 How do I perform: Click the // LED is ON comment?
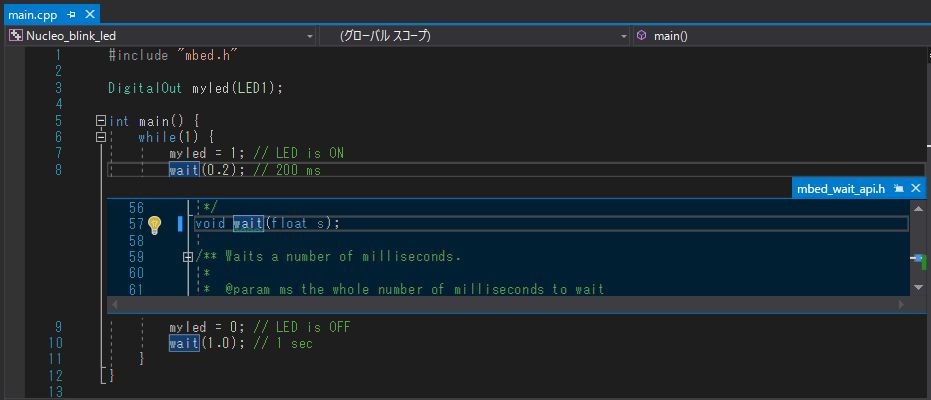299,154
